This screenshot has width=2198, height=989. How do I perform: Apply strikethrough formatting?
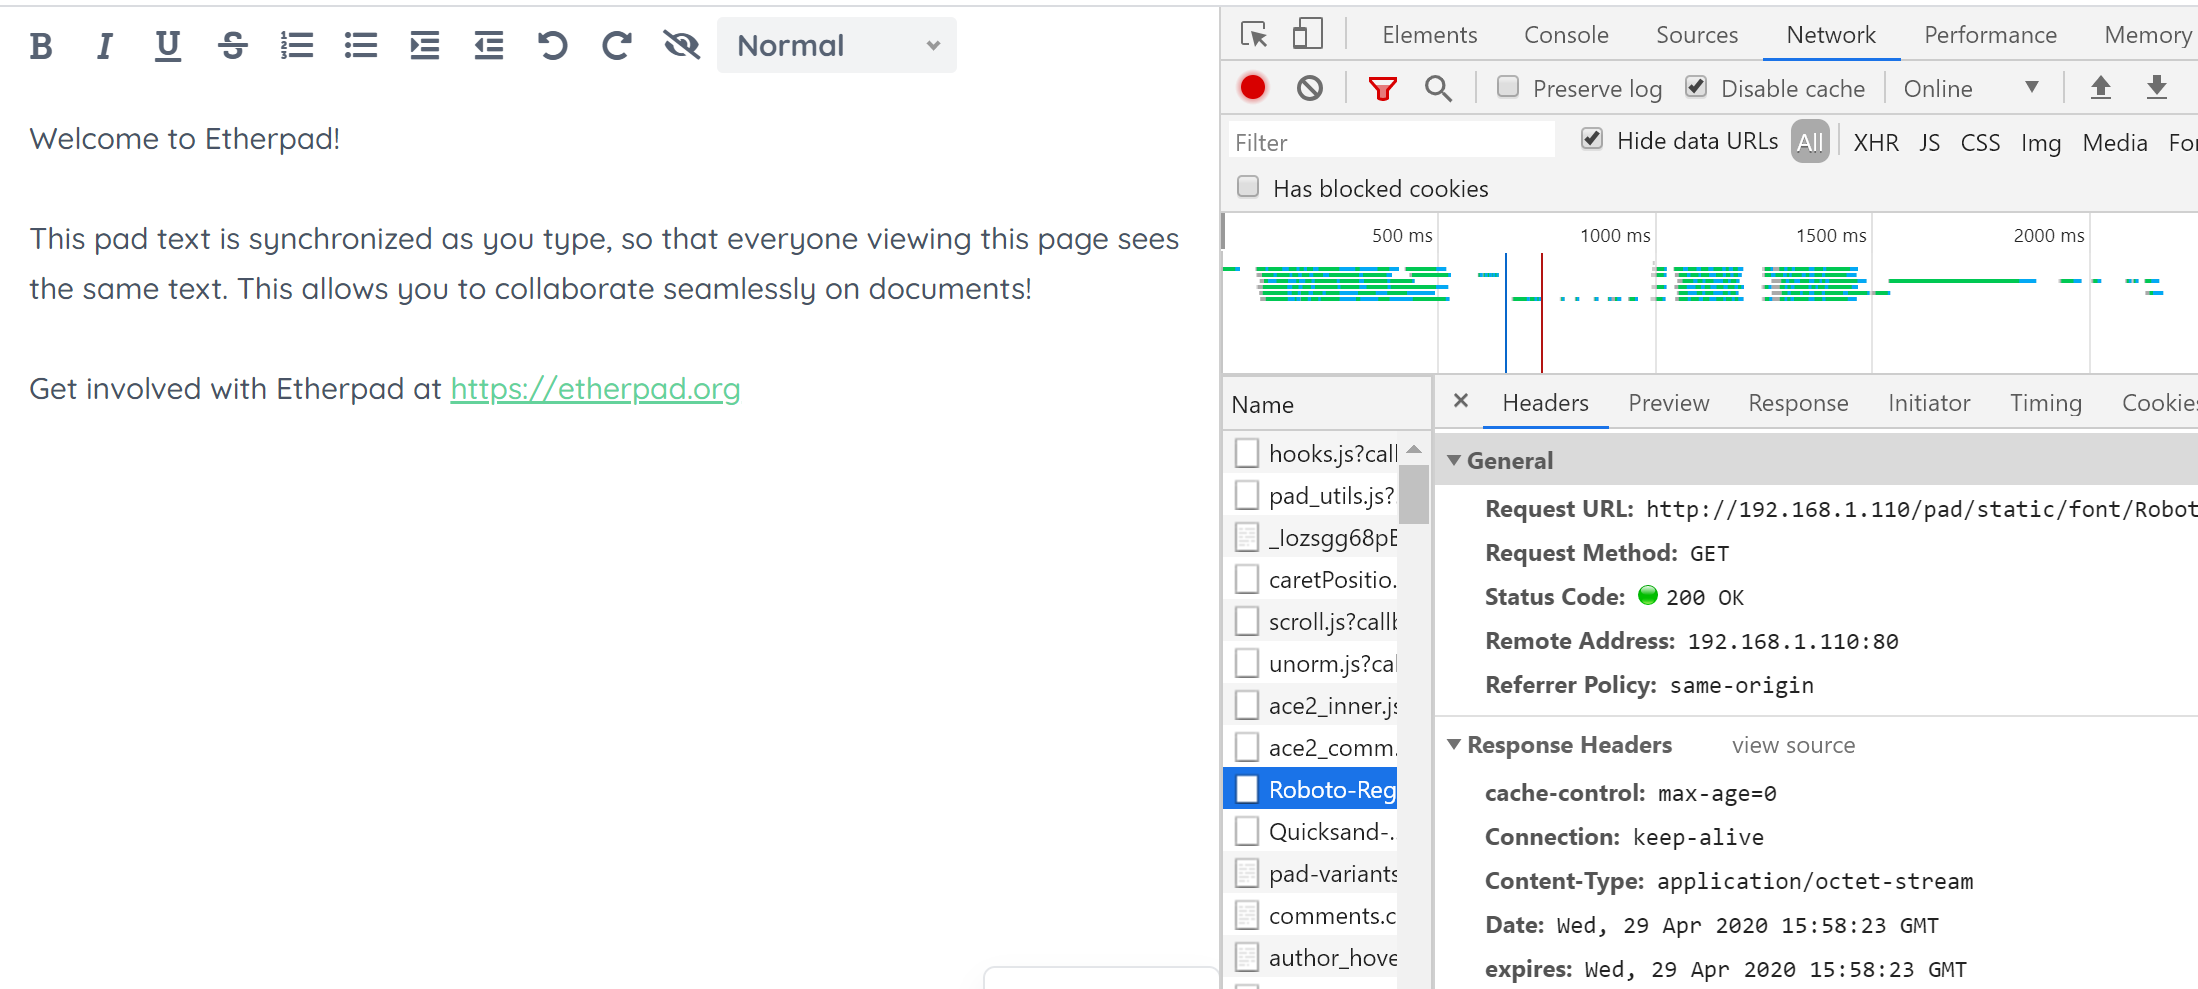pos(233,46)
